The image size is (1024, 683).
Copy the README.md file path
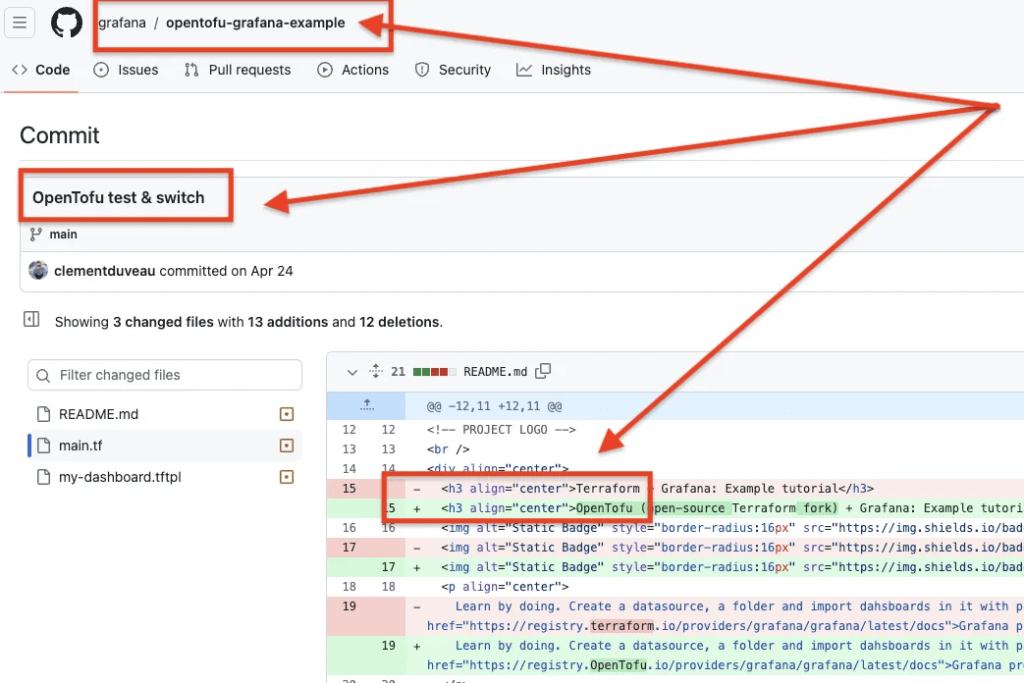(543, 371)
